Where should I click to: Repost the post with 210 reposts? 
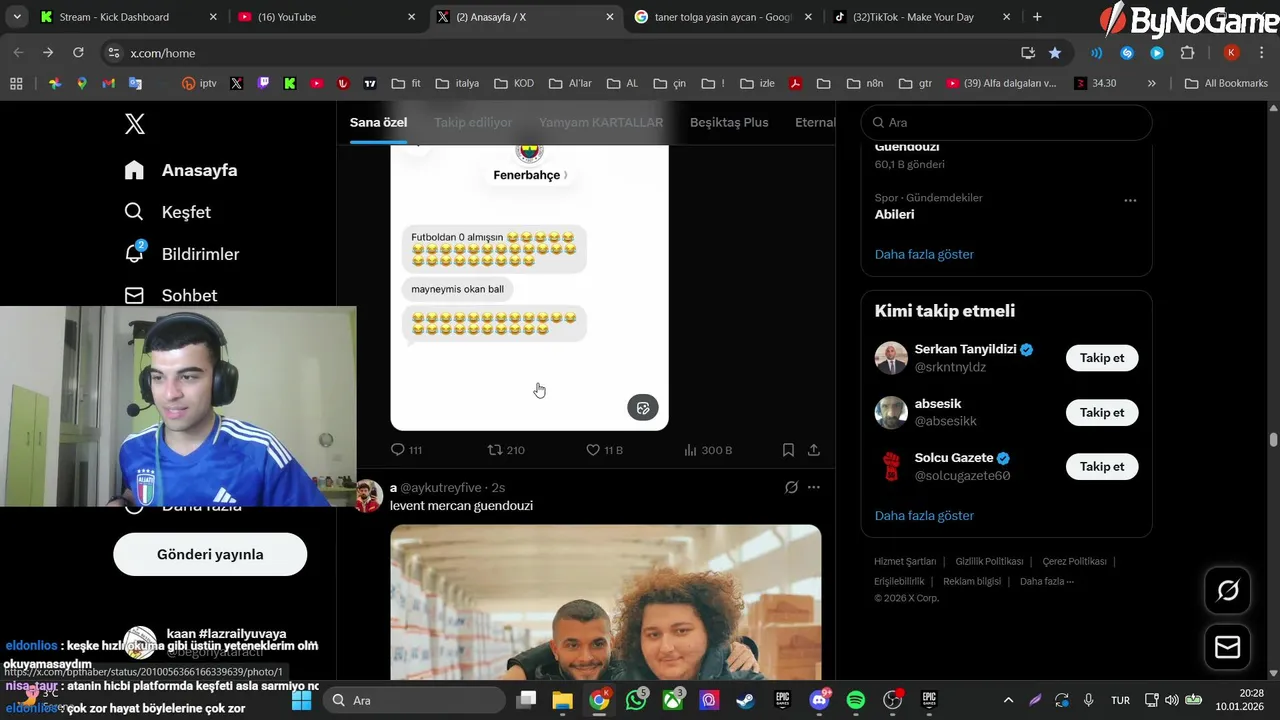tap(506, 450)
